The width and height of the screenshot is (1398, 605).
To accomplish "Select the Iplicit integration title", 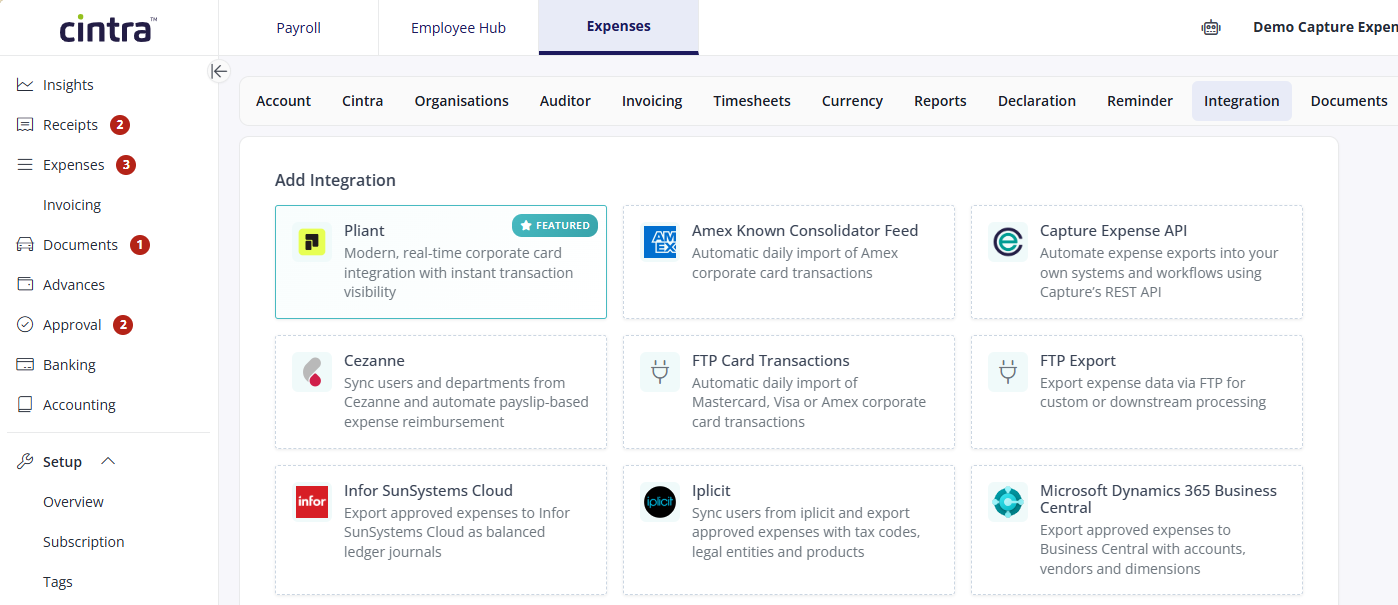I will coord(711,490).
